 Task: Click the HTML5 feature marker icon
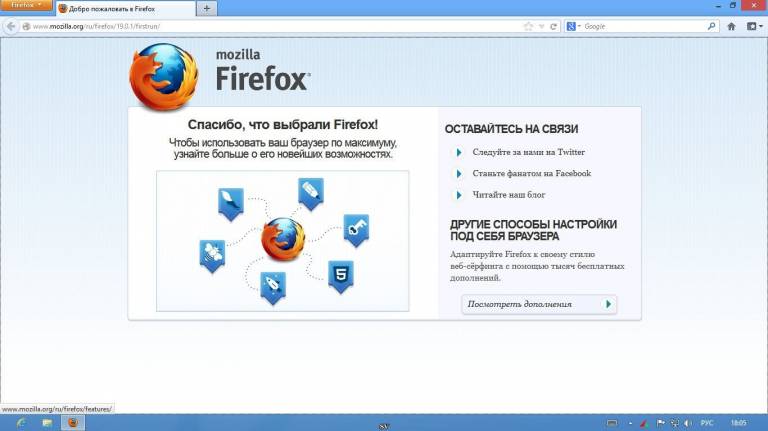[x=340, y=277]
